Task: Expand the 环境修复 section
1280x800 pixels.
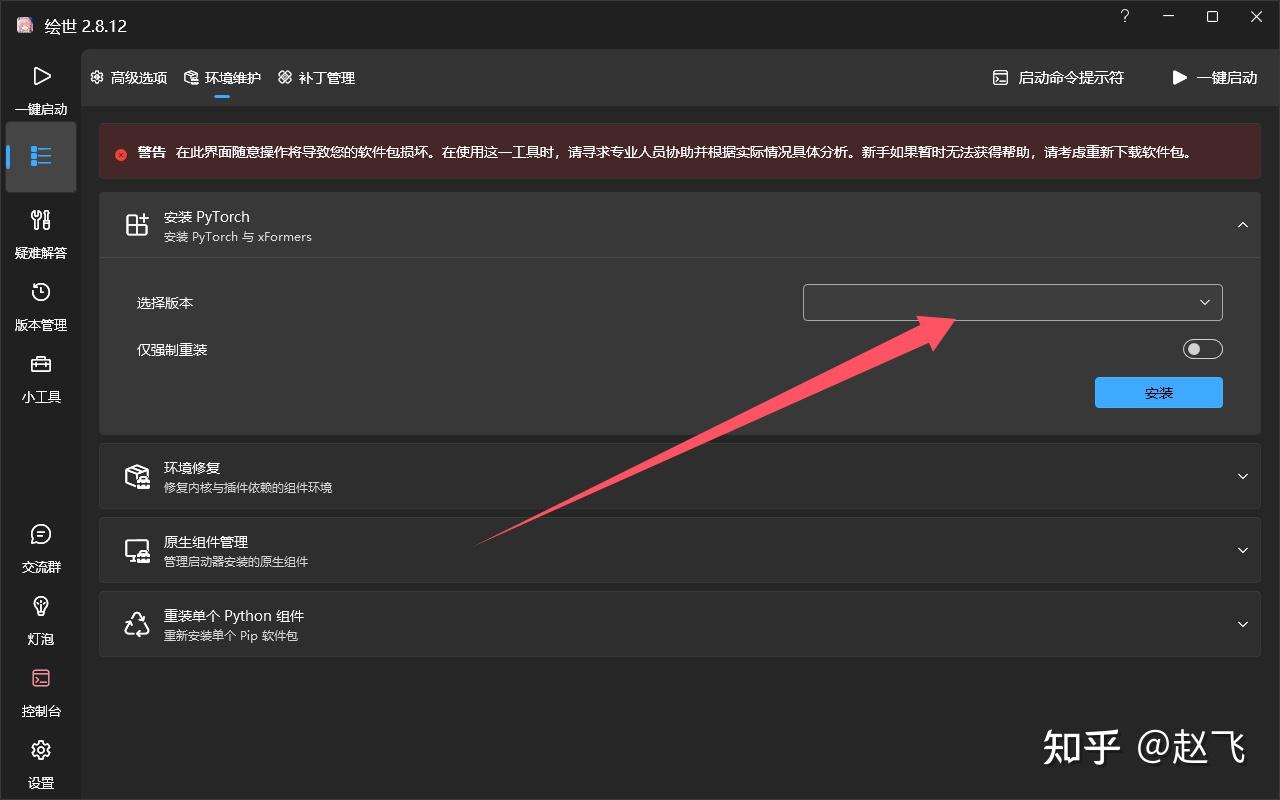Action: [1242, 476]
